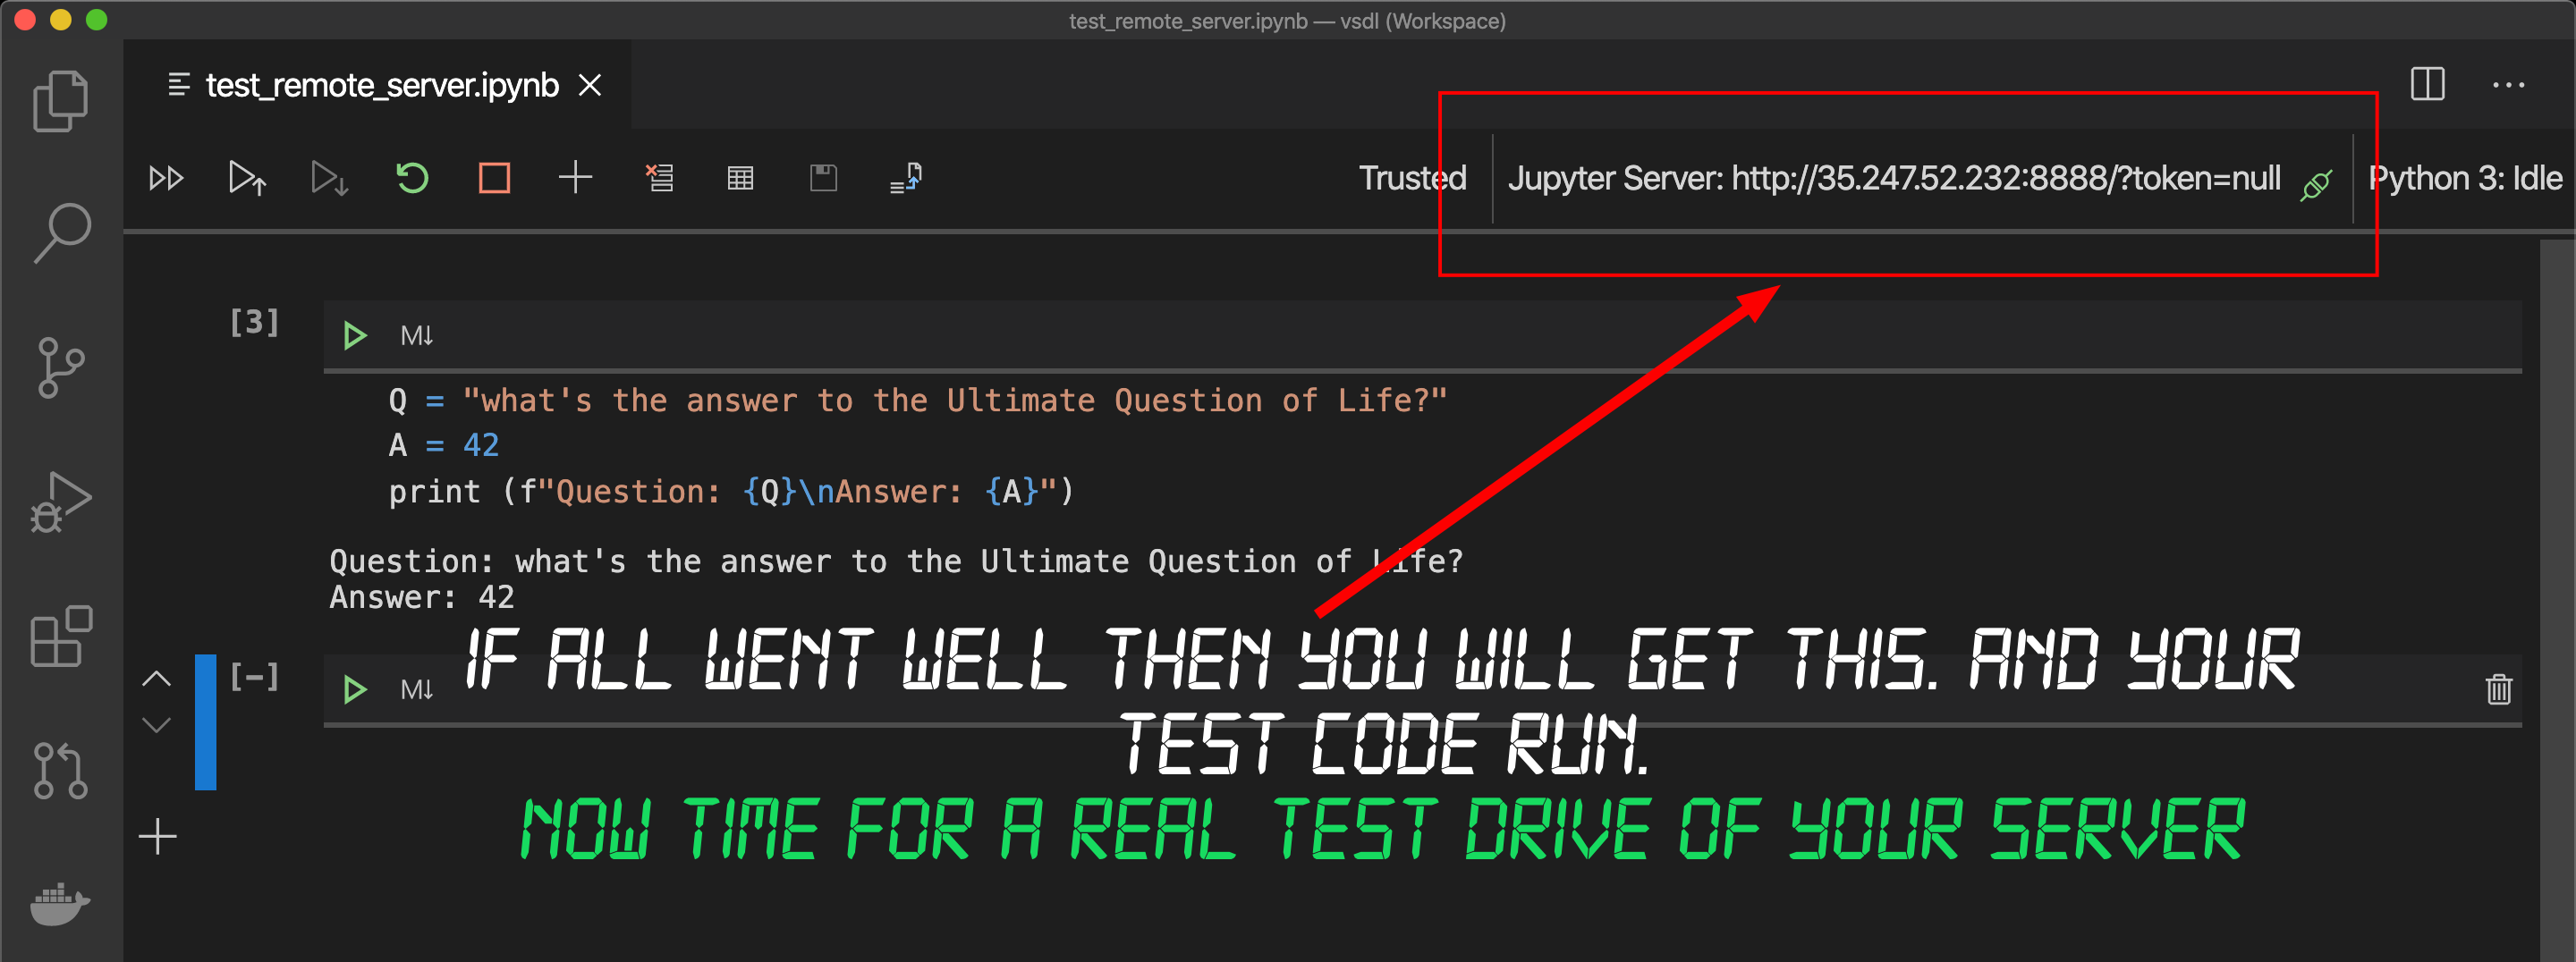Click the [3] execution count label
This screenshot has height=962, width=2576.
254,322
